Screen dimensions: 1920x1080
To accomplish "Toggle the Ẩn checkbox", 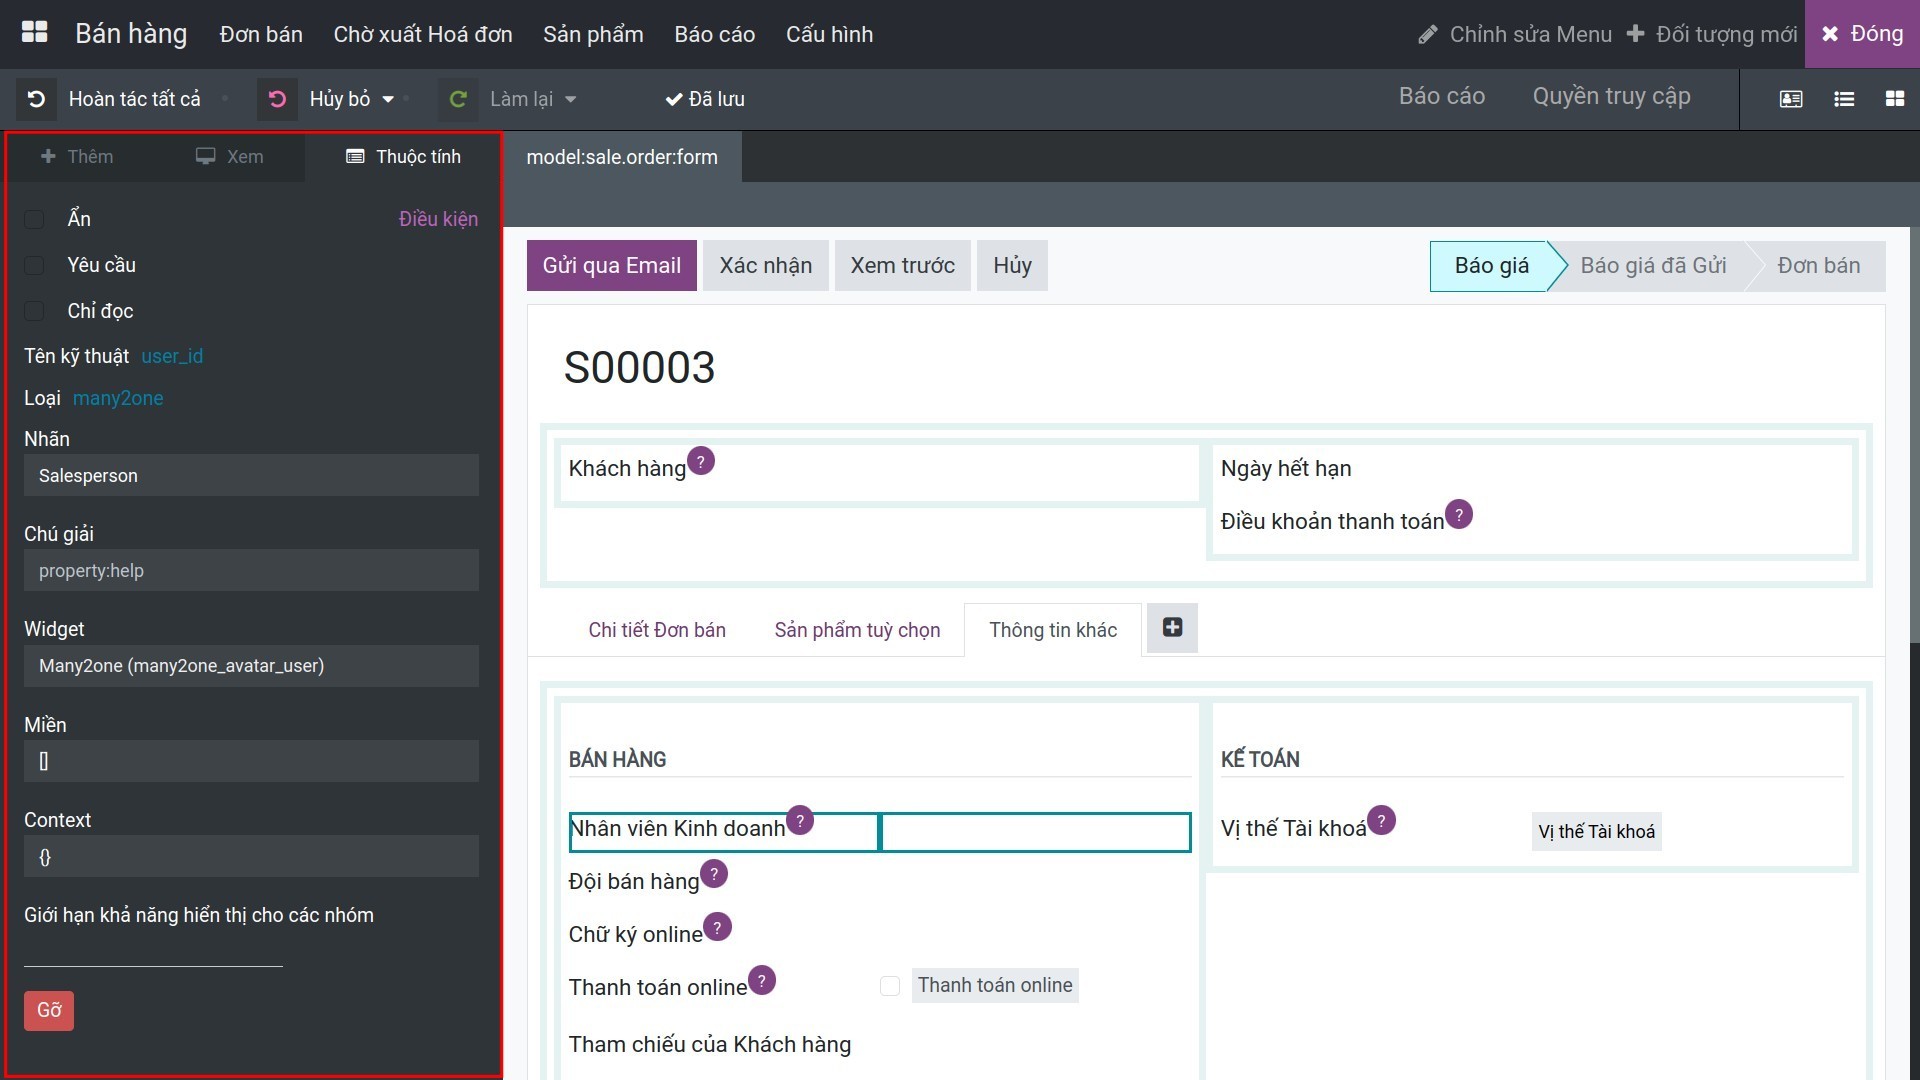I will [34, 219].
